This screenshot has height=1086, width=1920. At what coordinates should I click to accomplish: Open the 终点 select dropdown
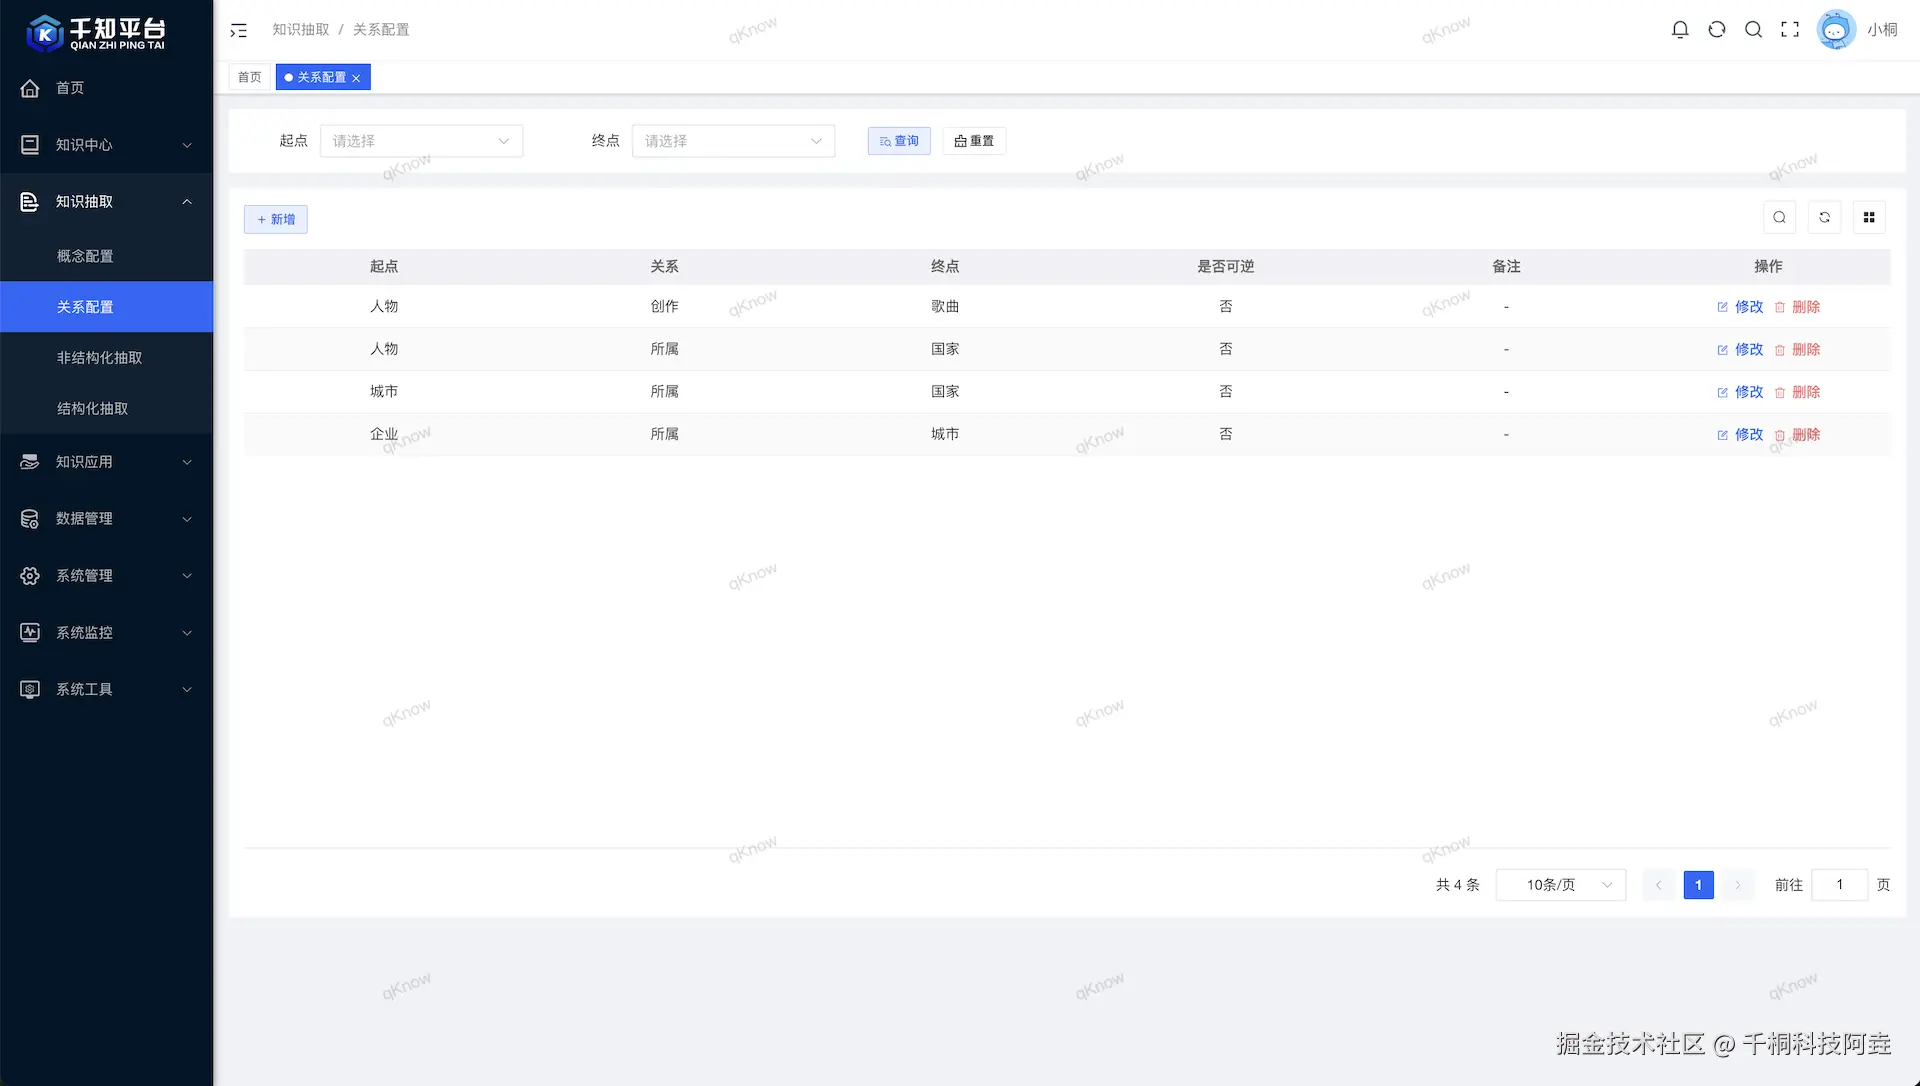tap(733, 141)
